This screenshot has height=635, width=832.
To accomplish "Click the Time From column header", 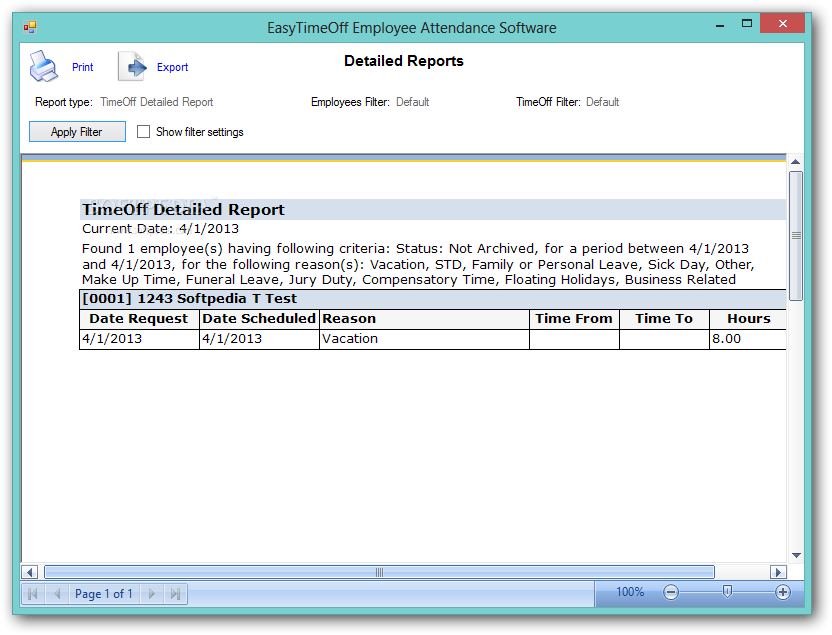I will tap(574, 319).
